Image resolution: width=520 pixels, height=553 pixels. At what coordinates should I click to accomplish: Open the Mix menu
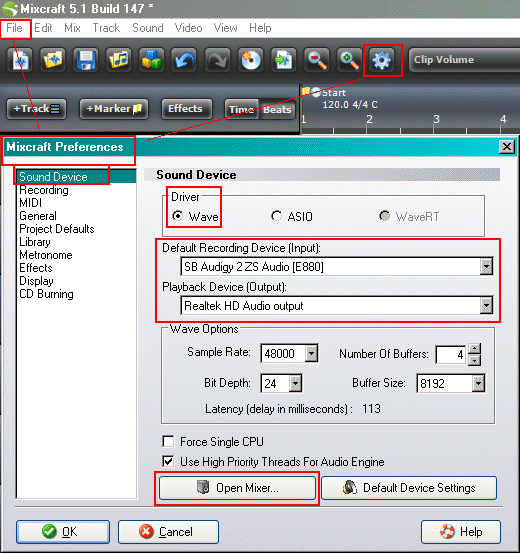coord(72,28)
